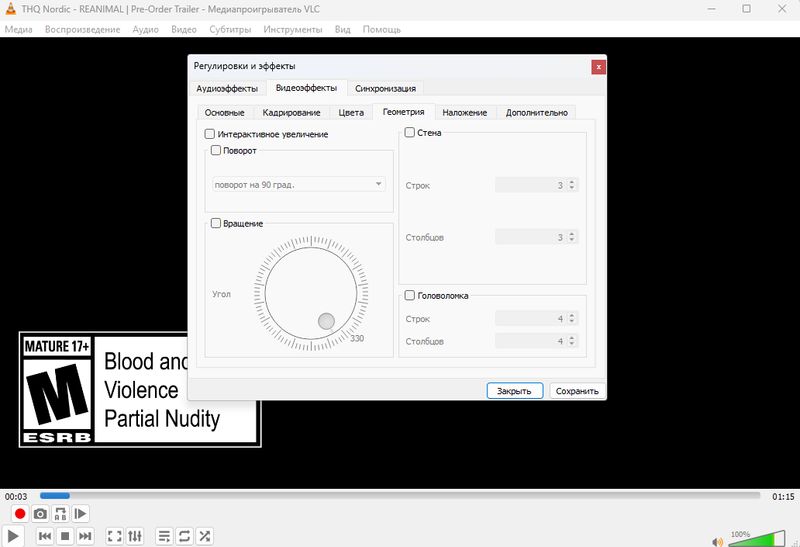Image resolution: width=800 pixels, height=547 pixels.
Task: Tick the Головоломка checkbox
Action: coord(410,295)
